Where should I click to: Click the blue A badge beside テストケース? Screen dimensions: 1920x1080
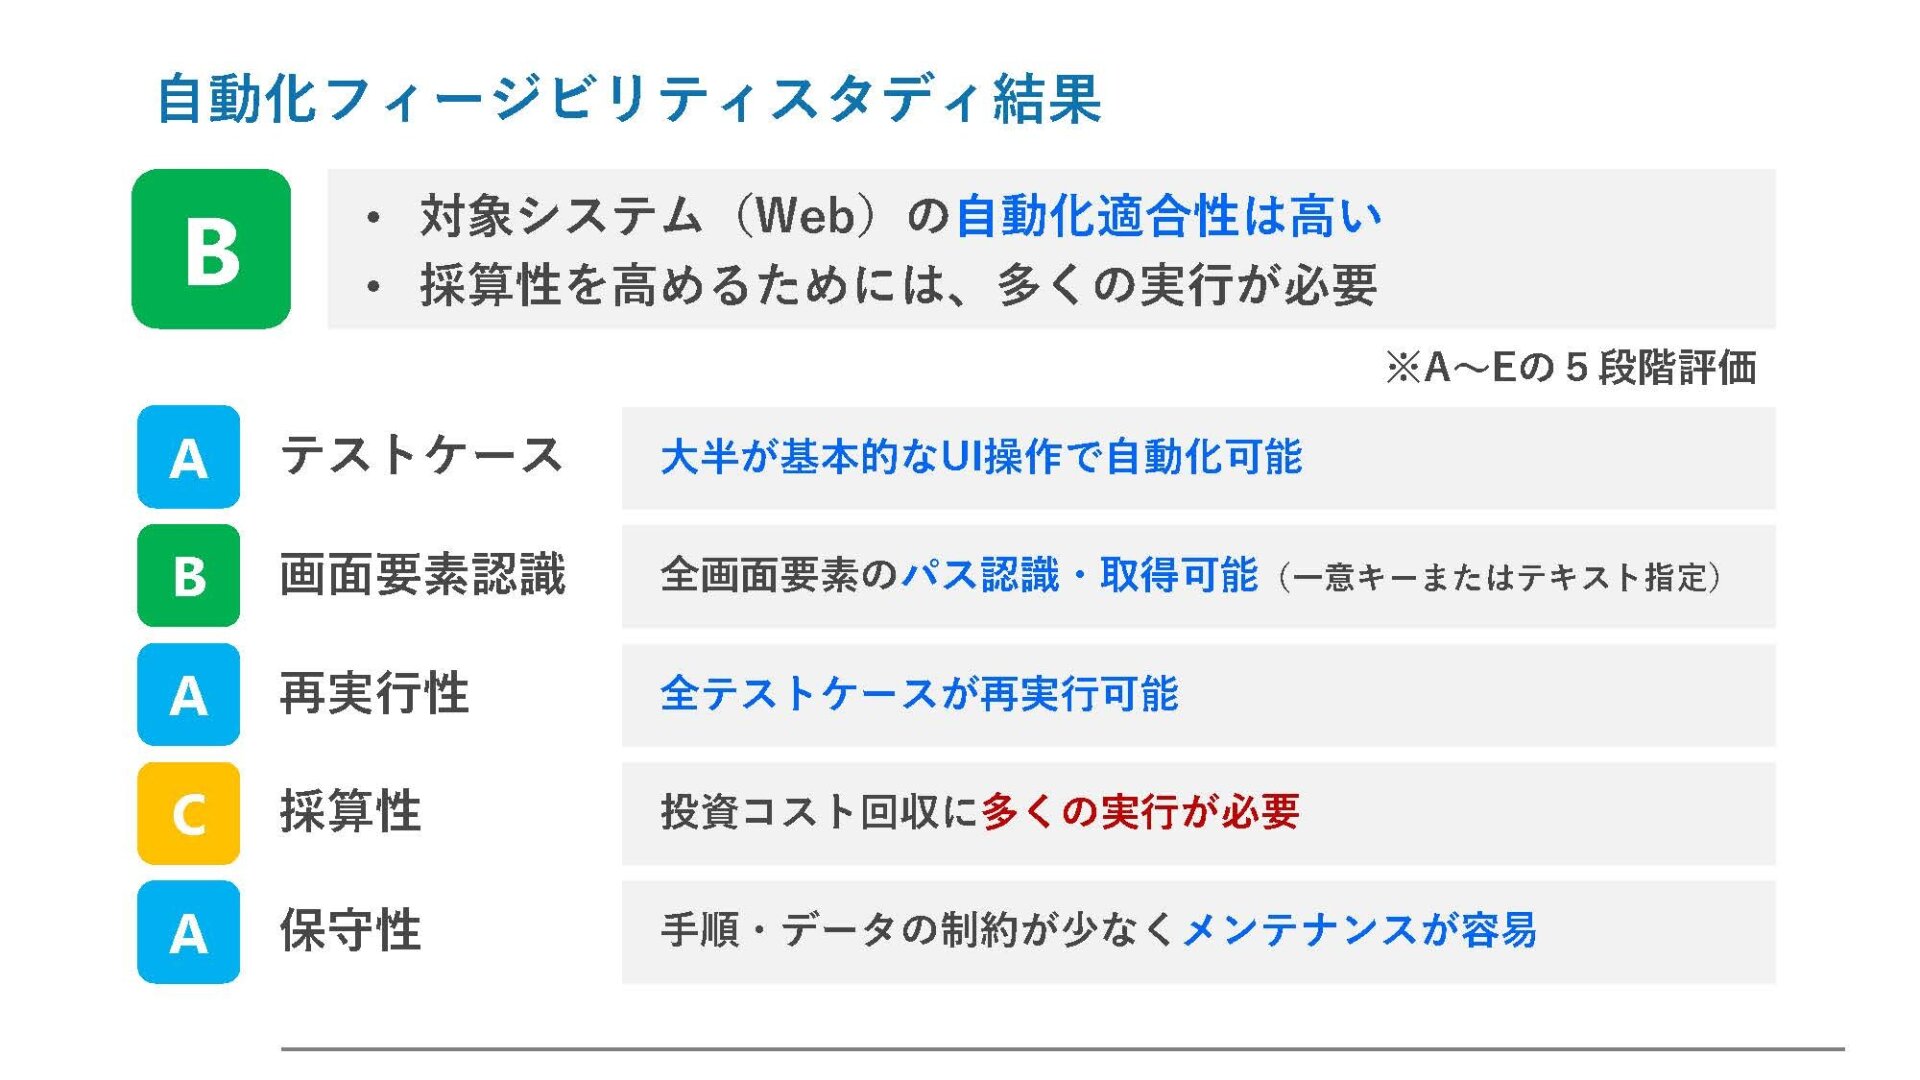click(188, 457)
